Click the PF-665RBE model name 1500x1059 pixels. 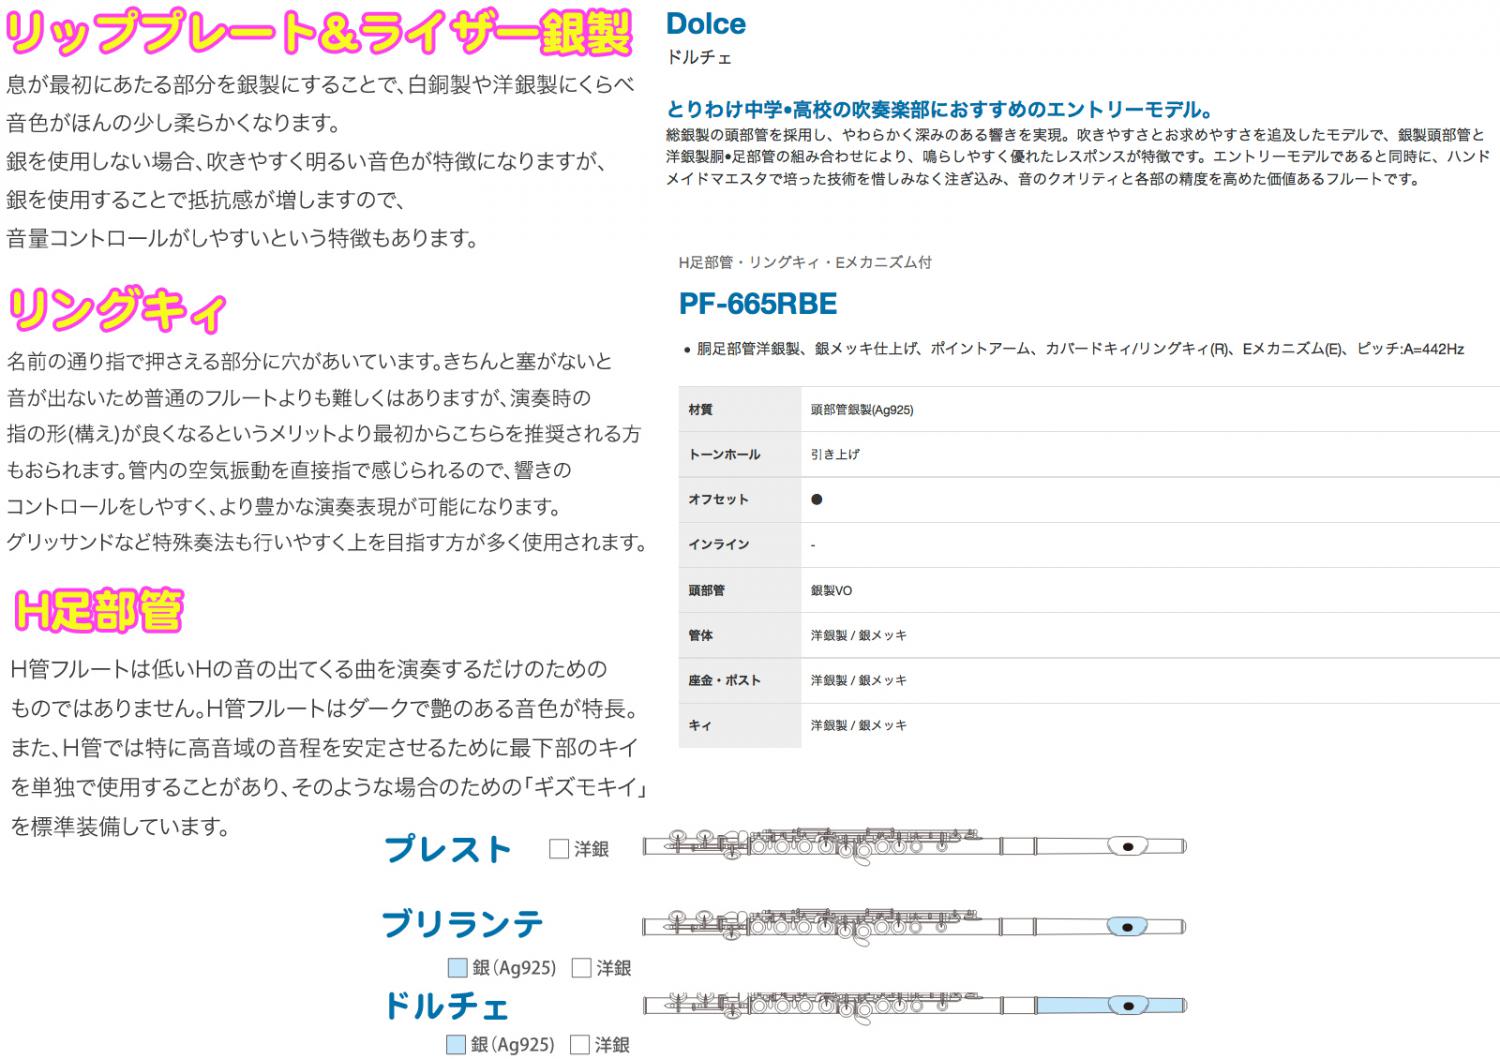(x=757, y=304)
